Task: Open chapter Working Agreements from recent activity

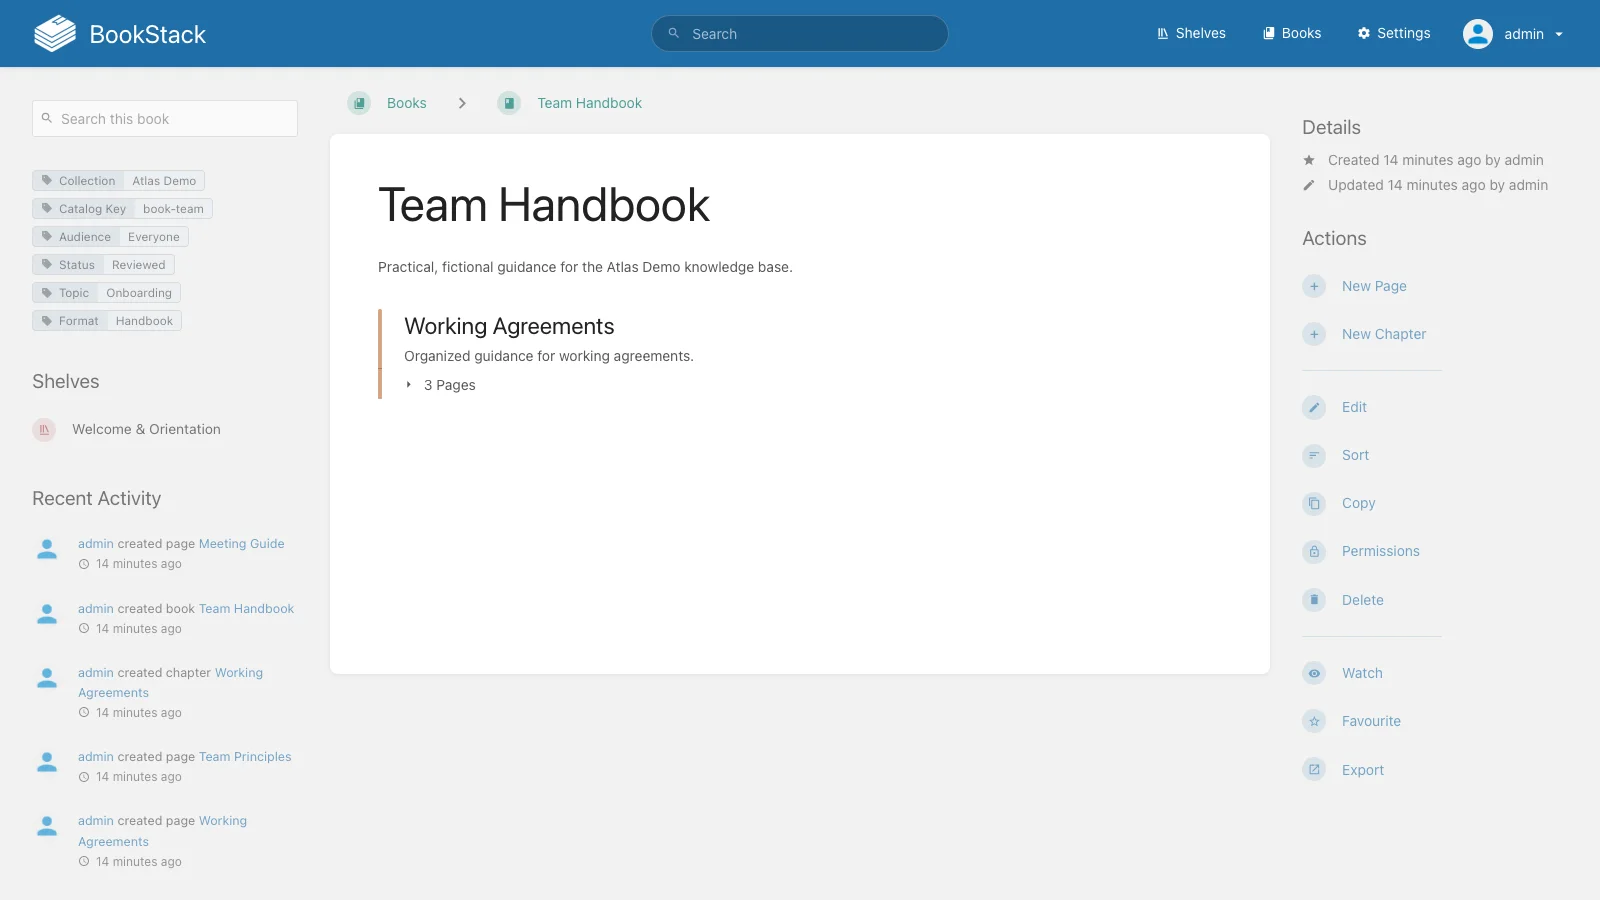Action: point(170,683)
